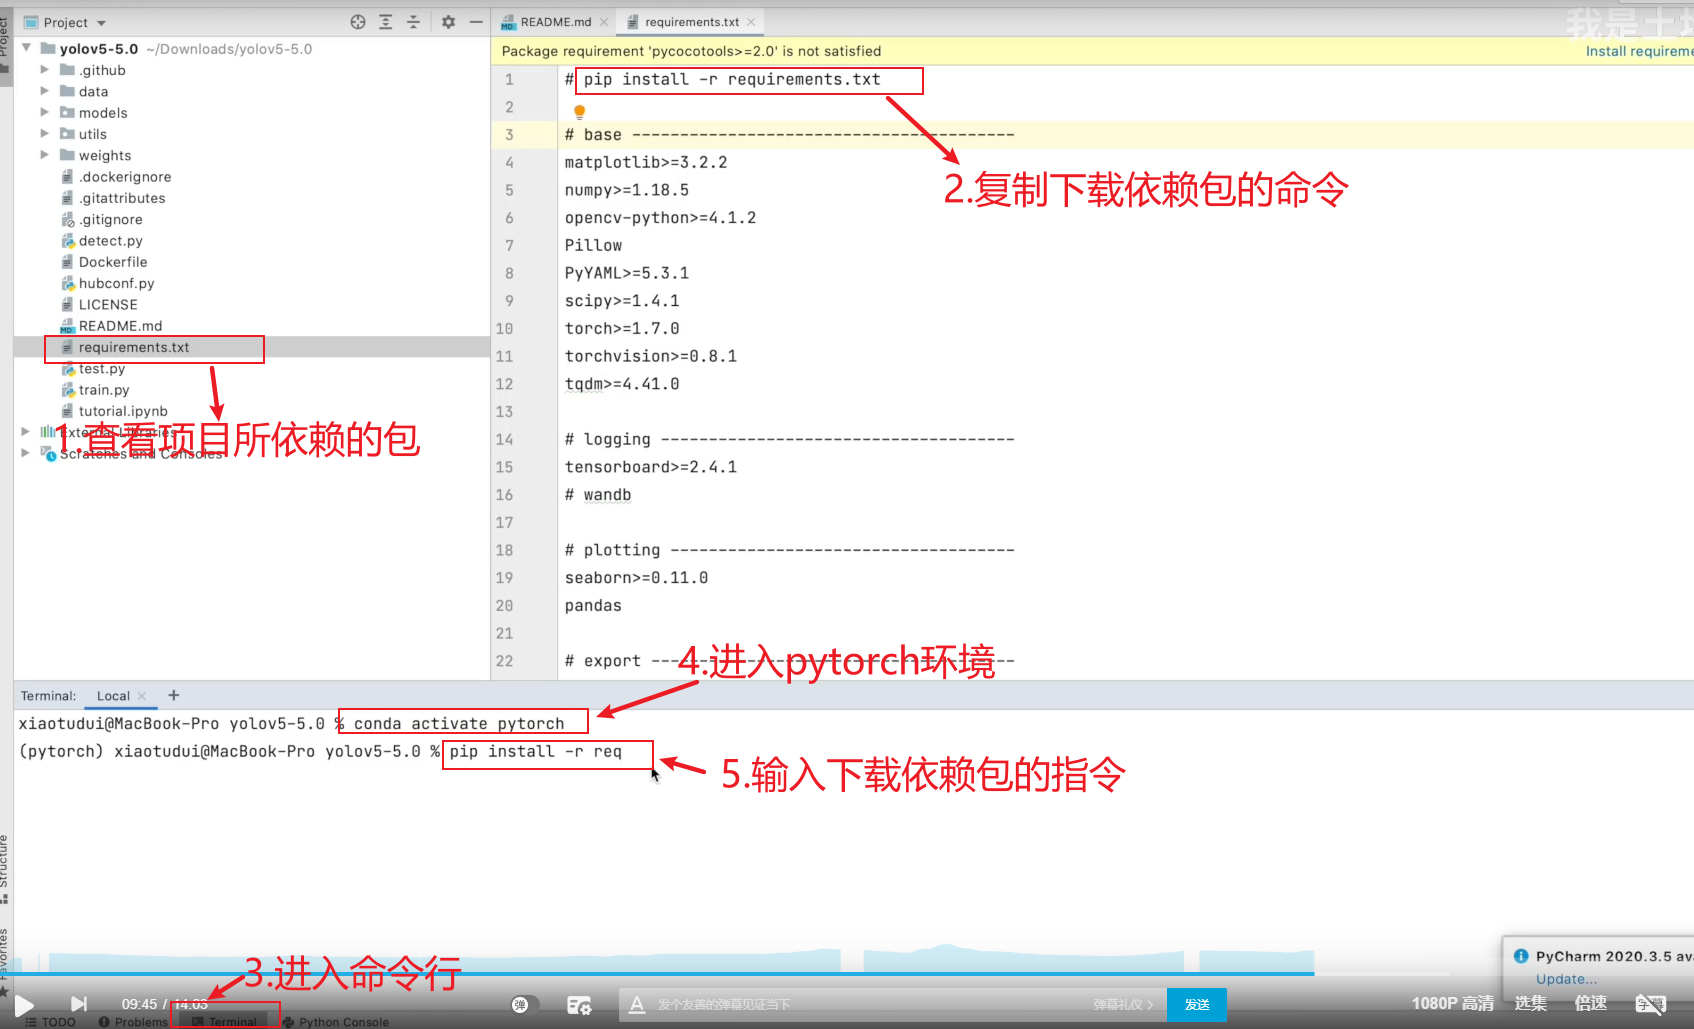Expand the data folder arrow
The width and height of the screenshot is (1694, 1029).
click(x=44, y=91)
